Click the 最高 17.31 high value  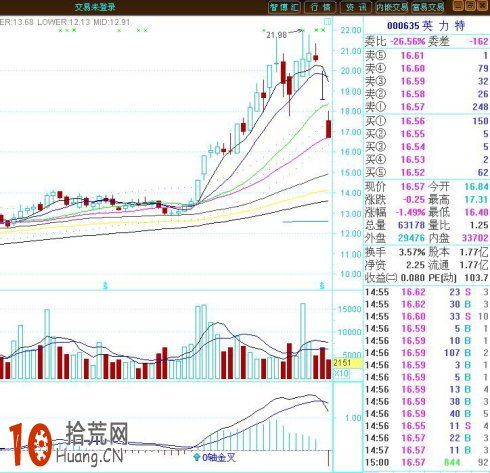(476, 200)
